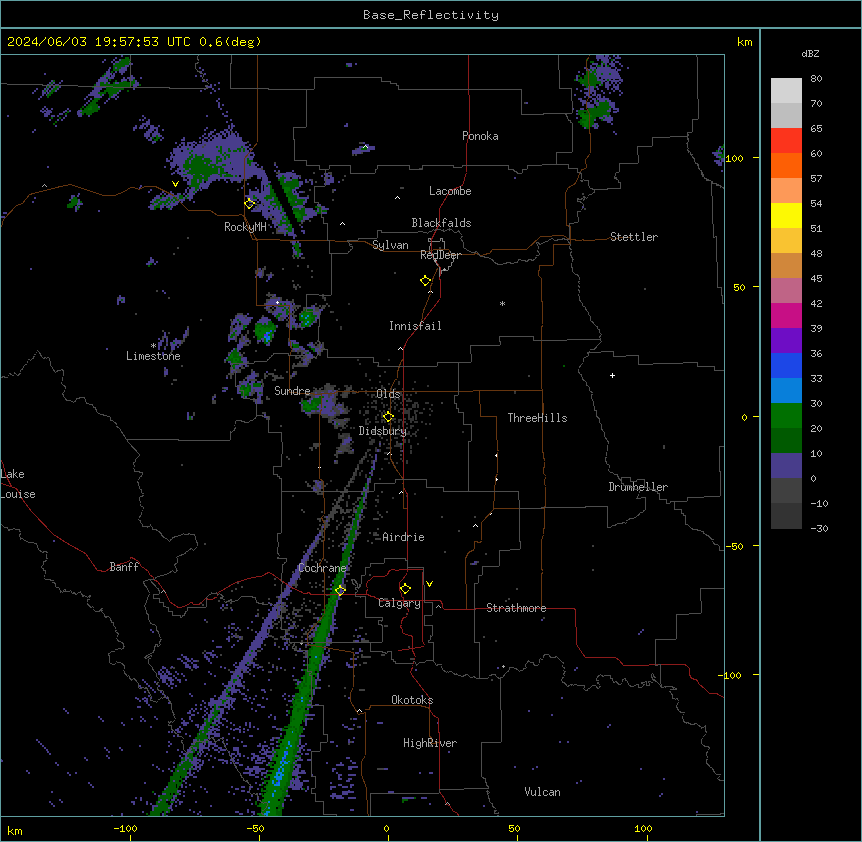Click the Strathmore label

[x=516, y=608]
